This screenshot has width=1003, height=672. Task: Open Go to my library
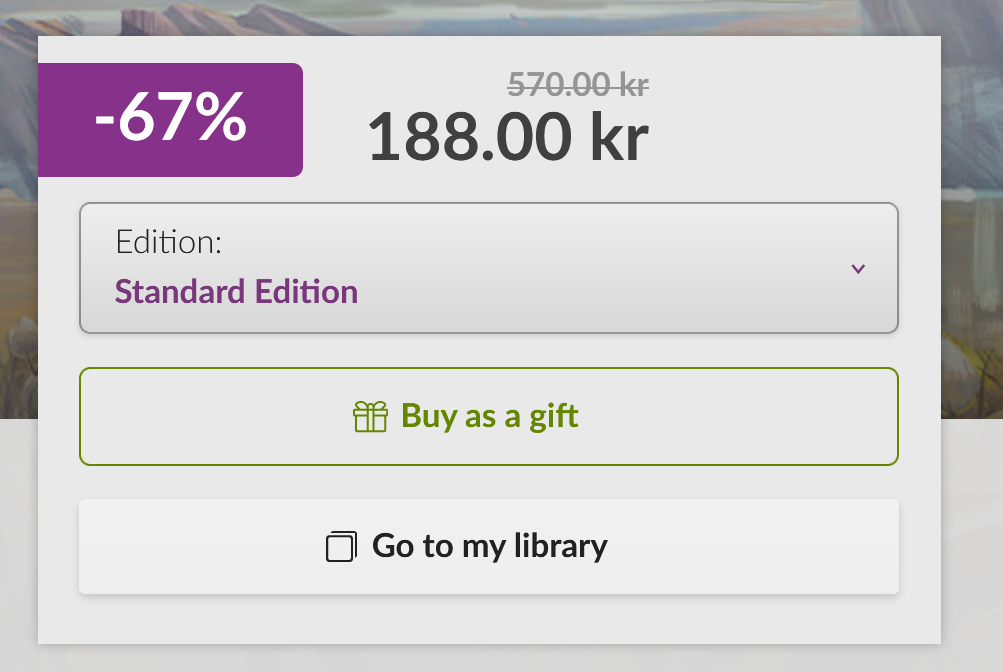pos(488,546)
